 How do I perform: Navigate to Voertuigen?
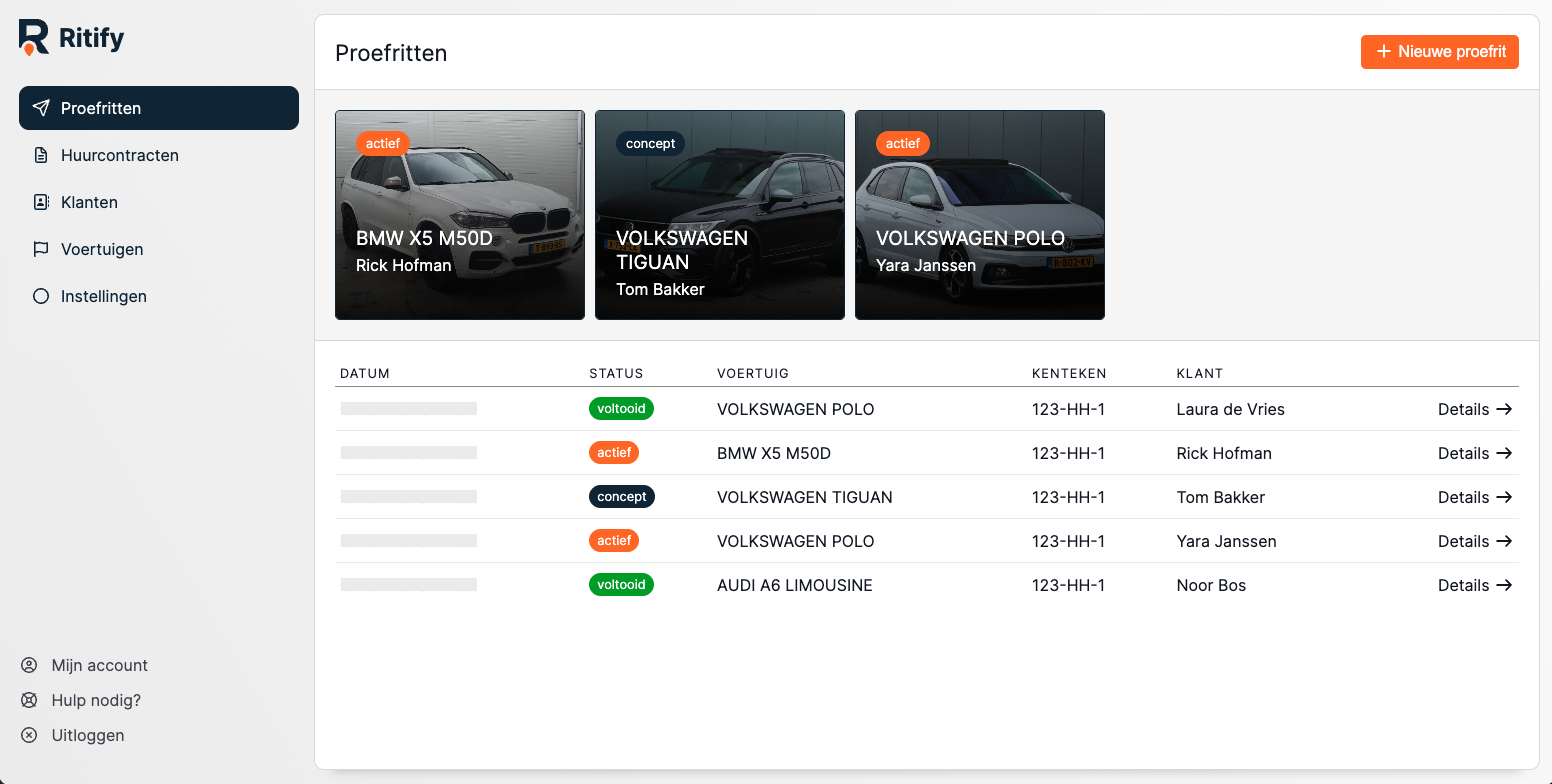pos(159,249)
